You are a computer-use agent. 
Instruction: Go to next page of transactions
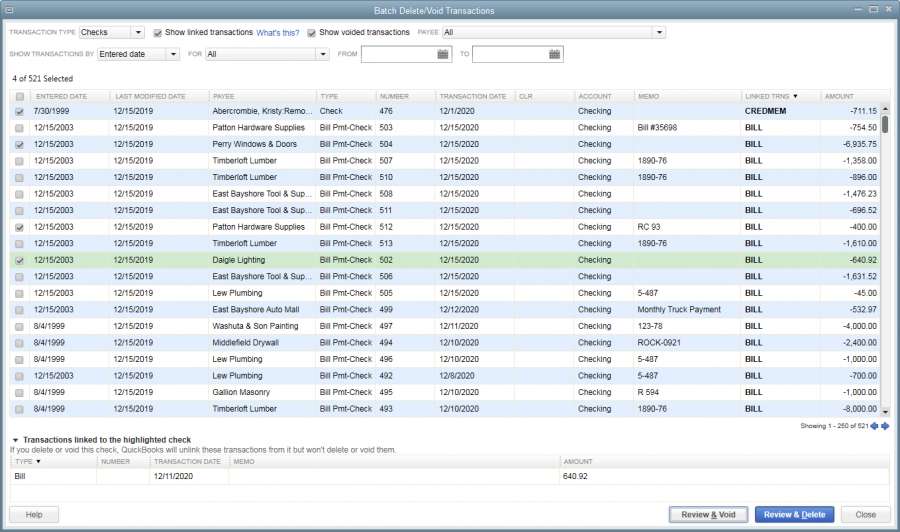[885, 426]
